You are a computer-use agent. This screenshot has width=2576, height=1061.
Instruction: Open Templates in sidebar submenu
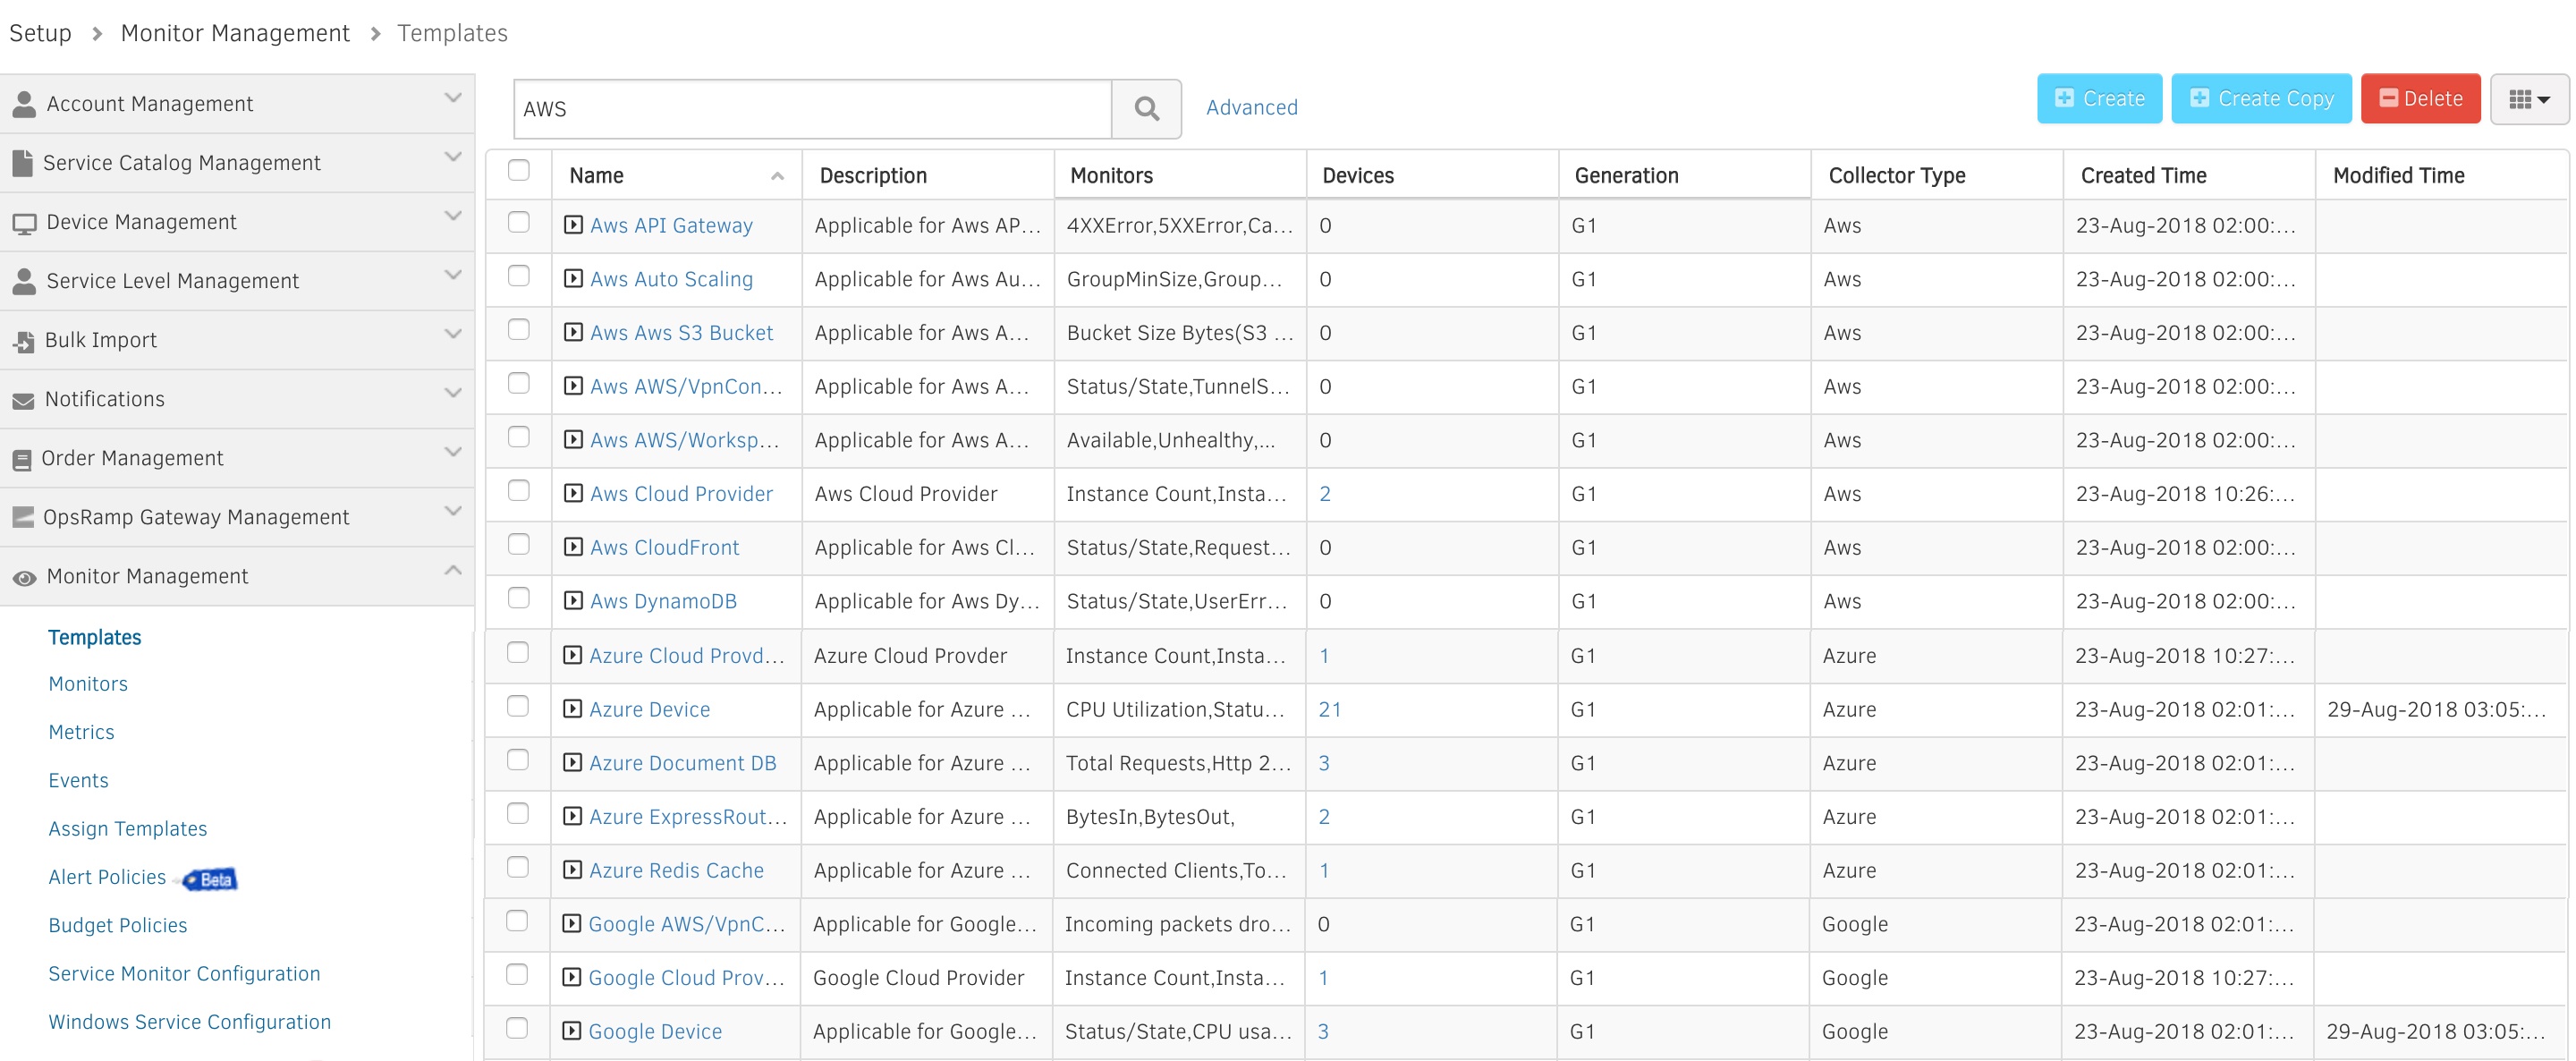point(95,637)
